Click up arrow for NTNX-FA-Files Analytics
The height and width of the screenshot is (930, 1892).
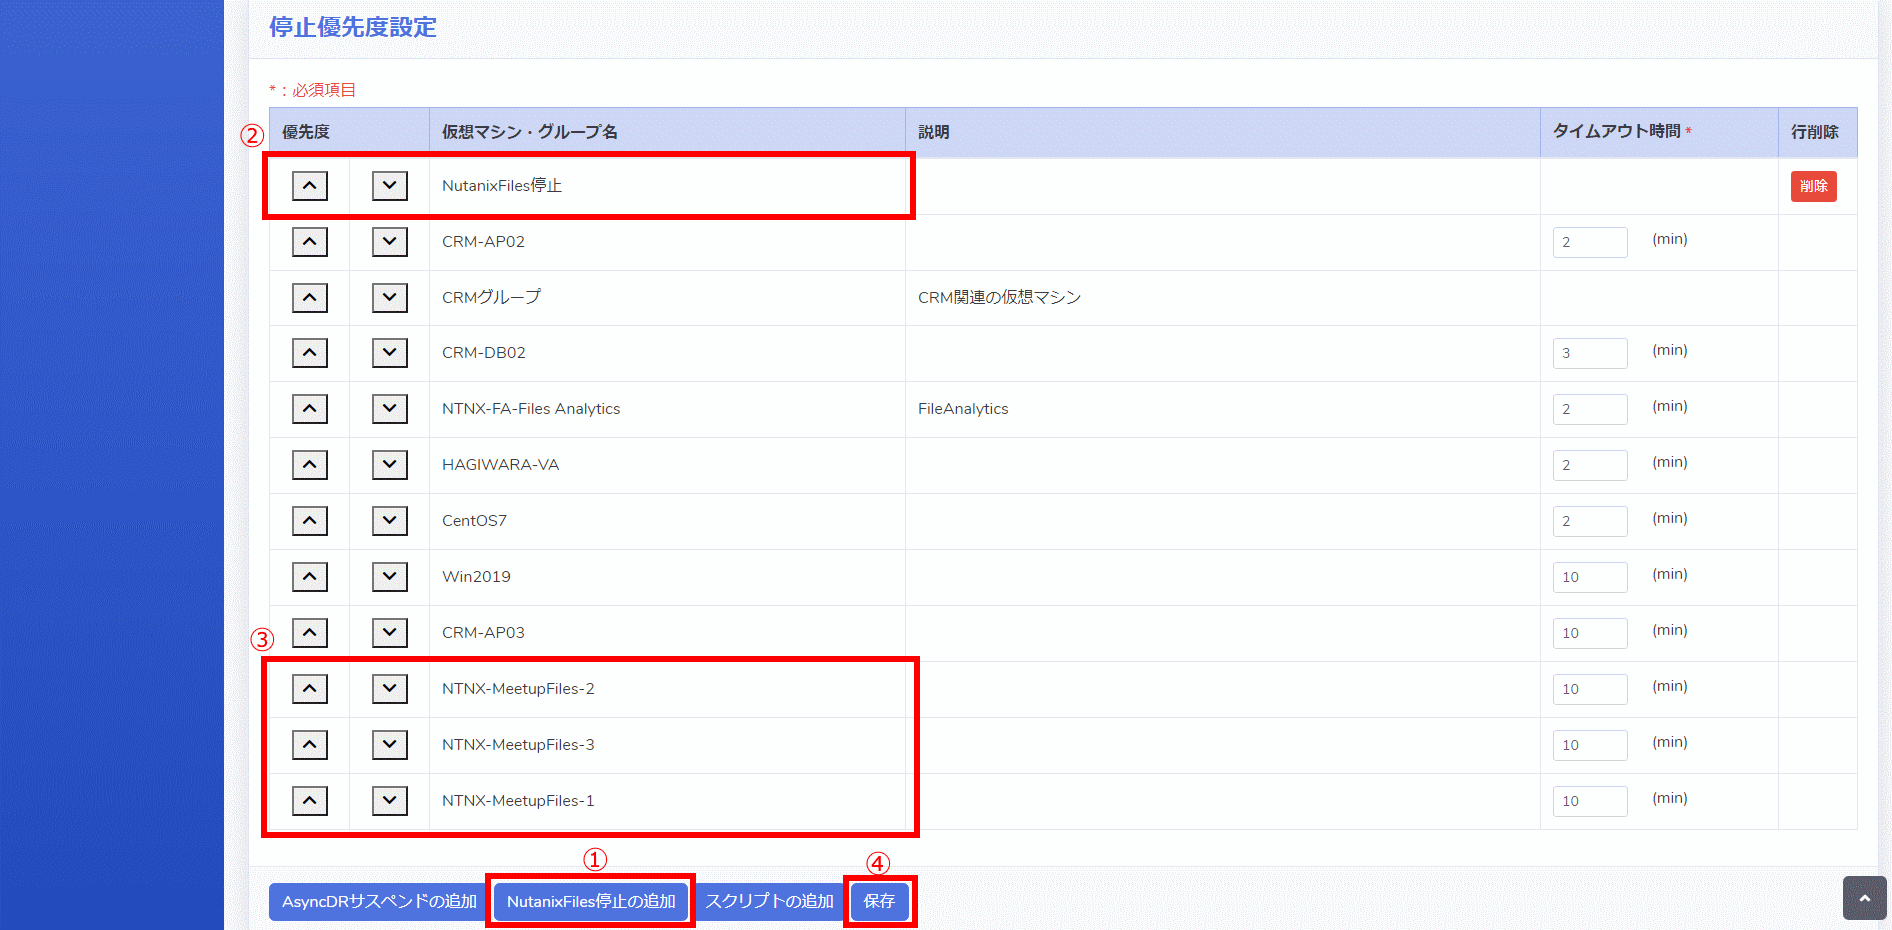click(x=310, y=409)
